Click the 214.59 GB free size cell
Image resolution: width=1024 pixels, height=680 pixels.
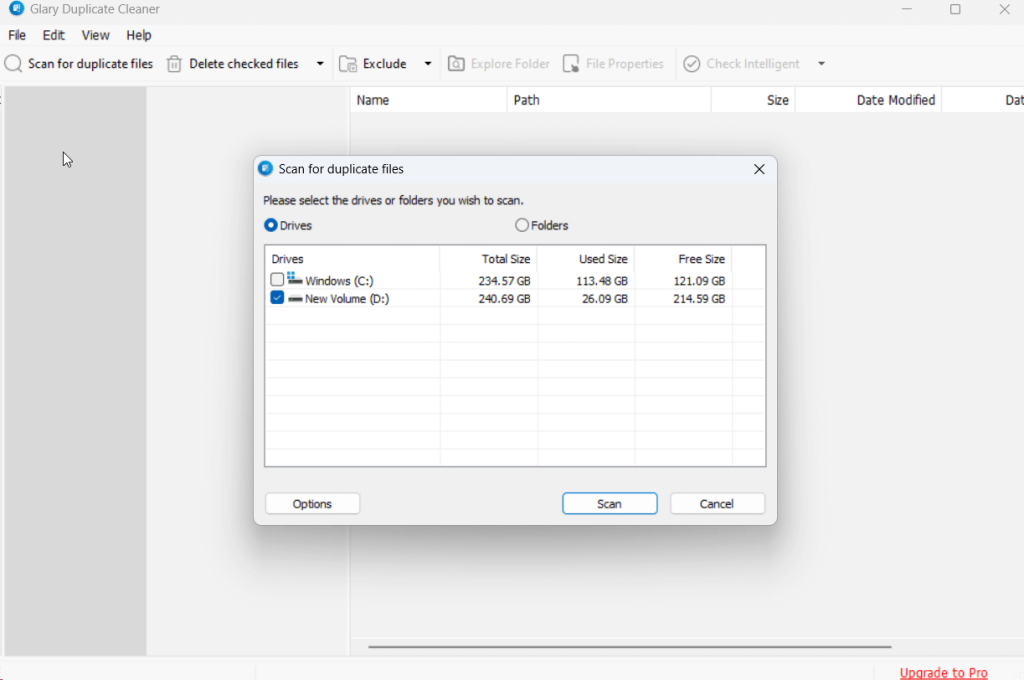click(x=699, y=299)
